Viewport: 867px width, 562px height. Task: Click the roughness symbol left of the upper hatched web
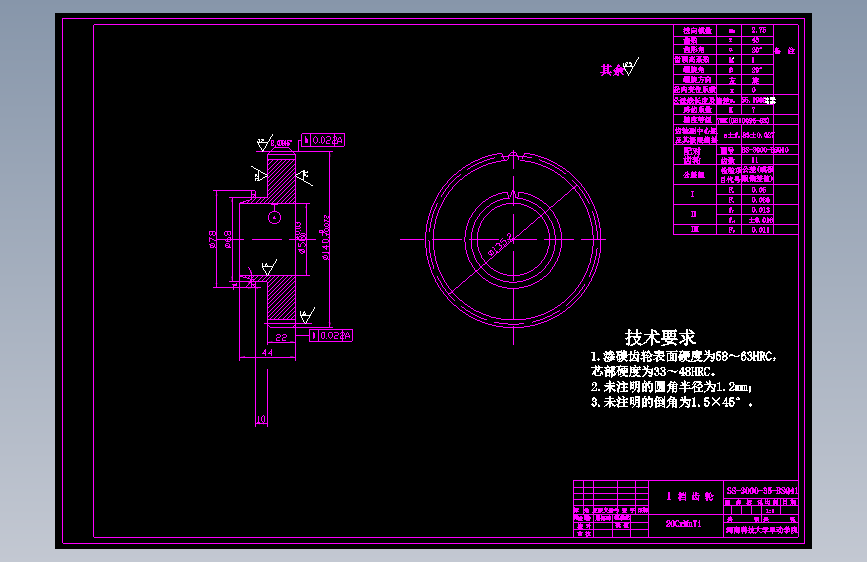pos(259,174)
